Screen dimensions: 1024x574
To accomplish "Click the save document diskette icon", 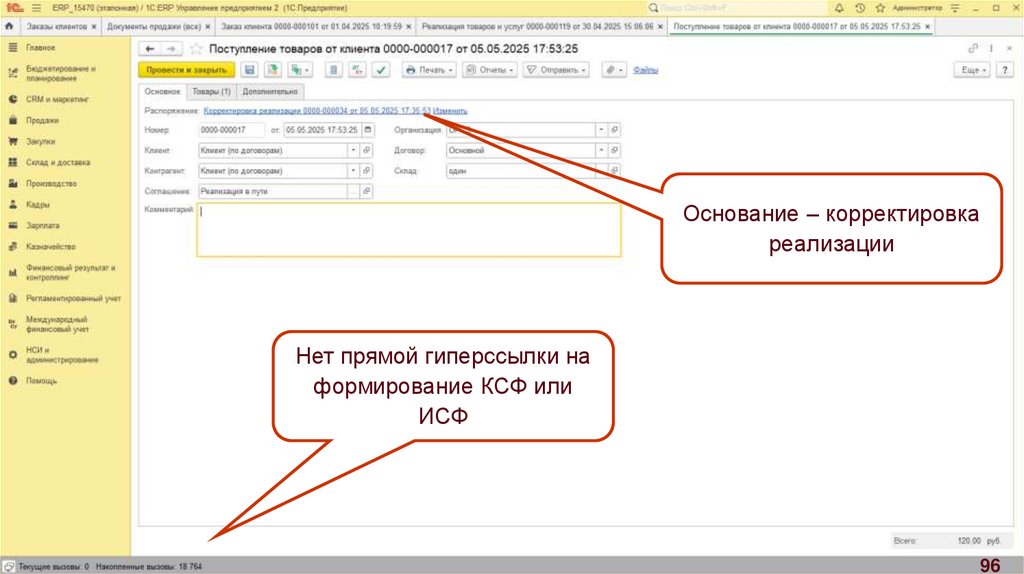I will 249,70.
